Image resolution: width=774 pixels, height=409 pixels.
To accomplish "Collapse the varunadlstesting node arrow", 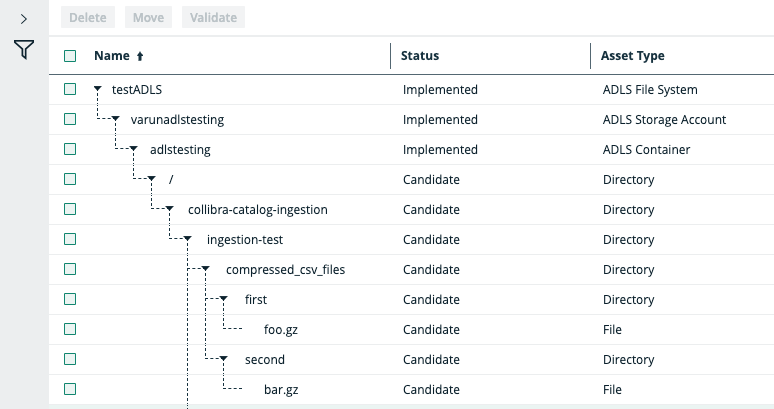I will 116,119.
